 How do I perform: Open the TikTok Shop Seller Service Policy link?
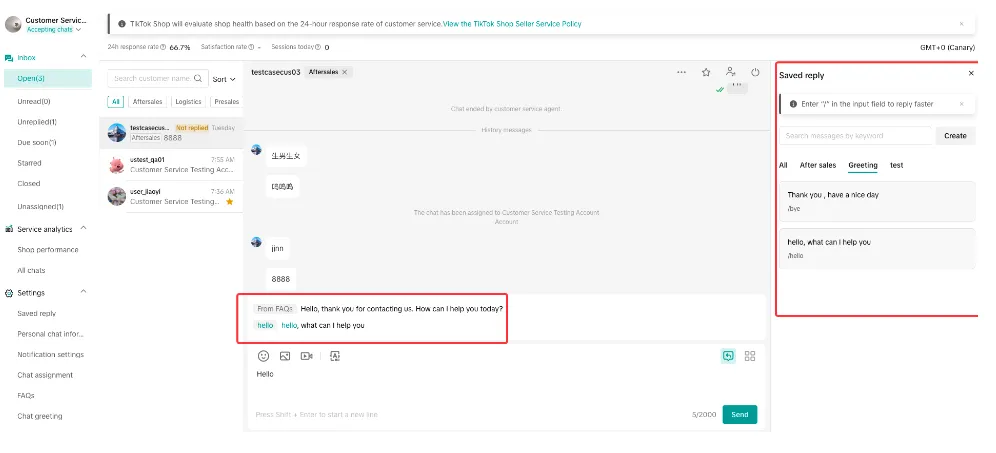[x=512, y=24]
